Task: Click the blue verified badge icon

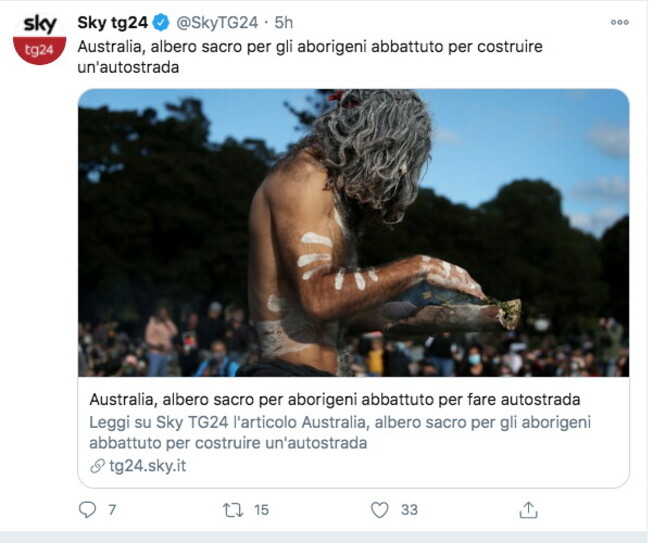Action: coord(161,22)
